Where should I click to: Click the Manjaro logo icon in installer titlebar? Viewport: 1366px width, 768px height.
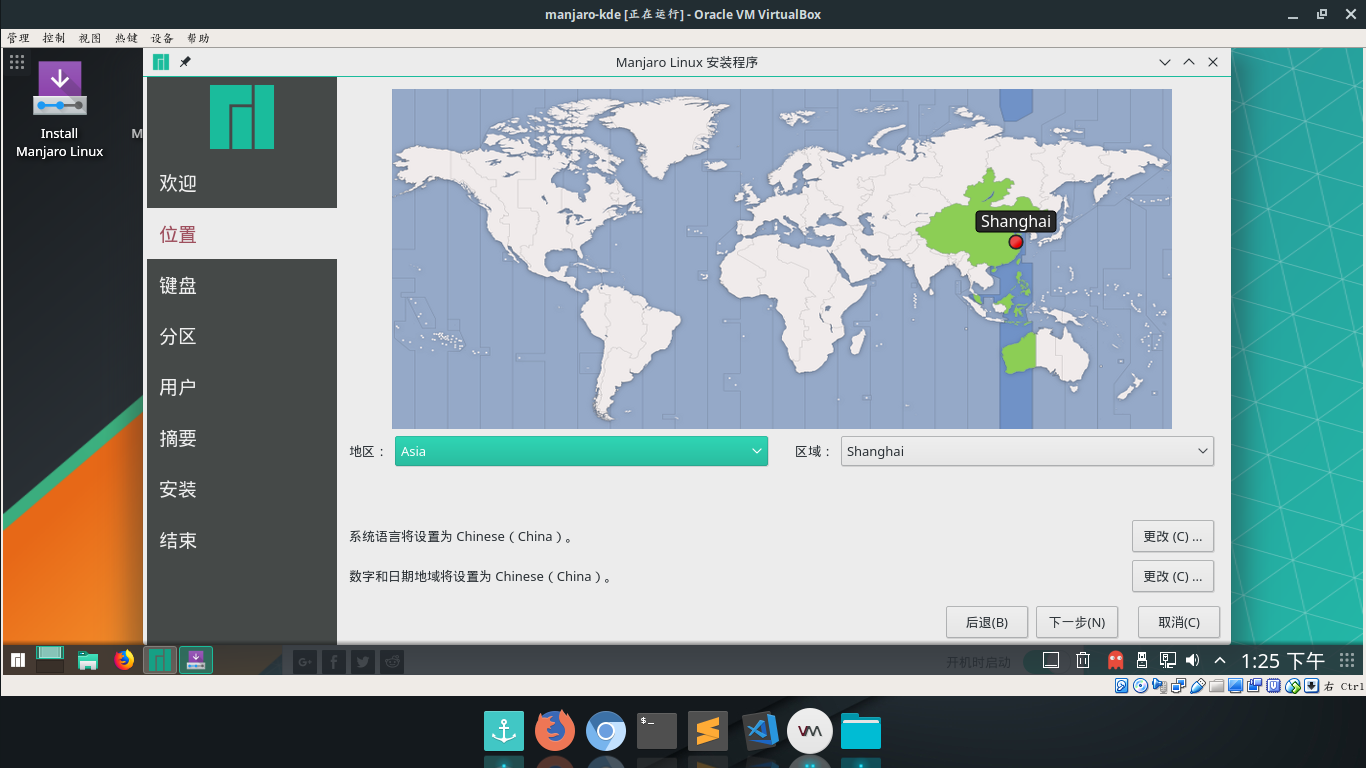(161, 62)
